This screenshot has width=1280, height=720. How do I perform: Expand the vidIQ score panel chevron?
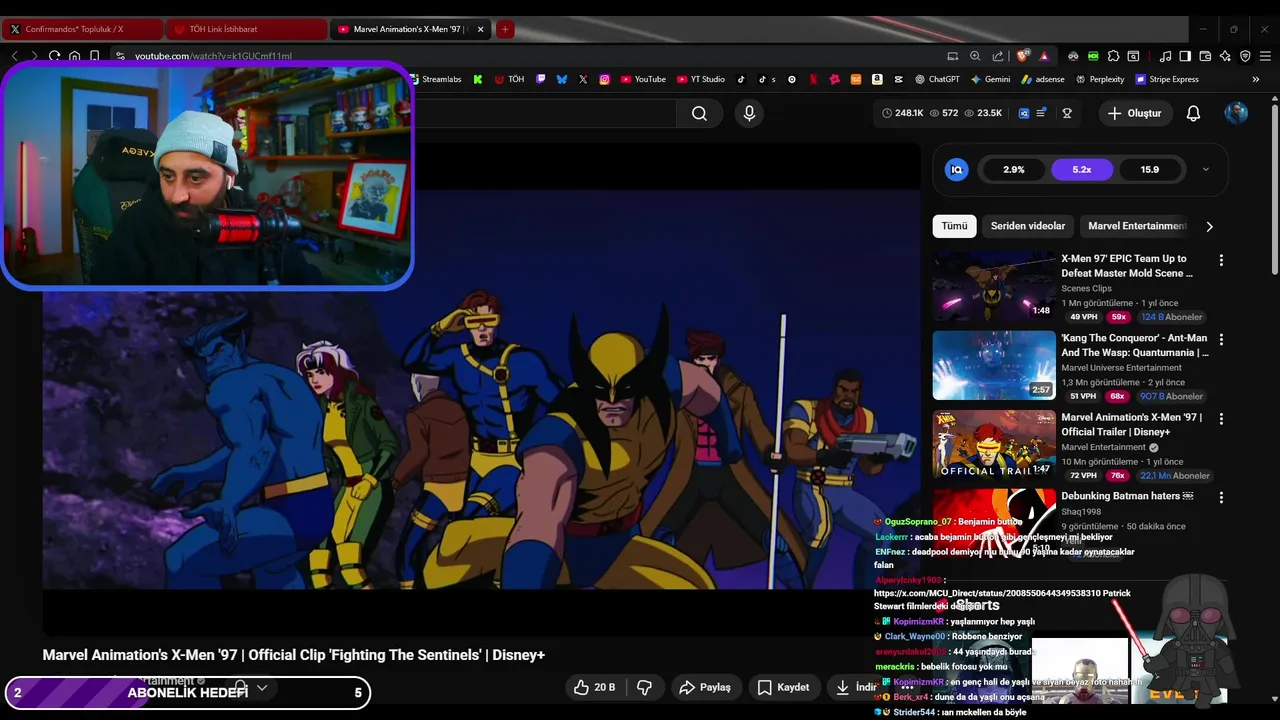[x=1205, y=169]
